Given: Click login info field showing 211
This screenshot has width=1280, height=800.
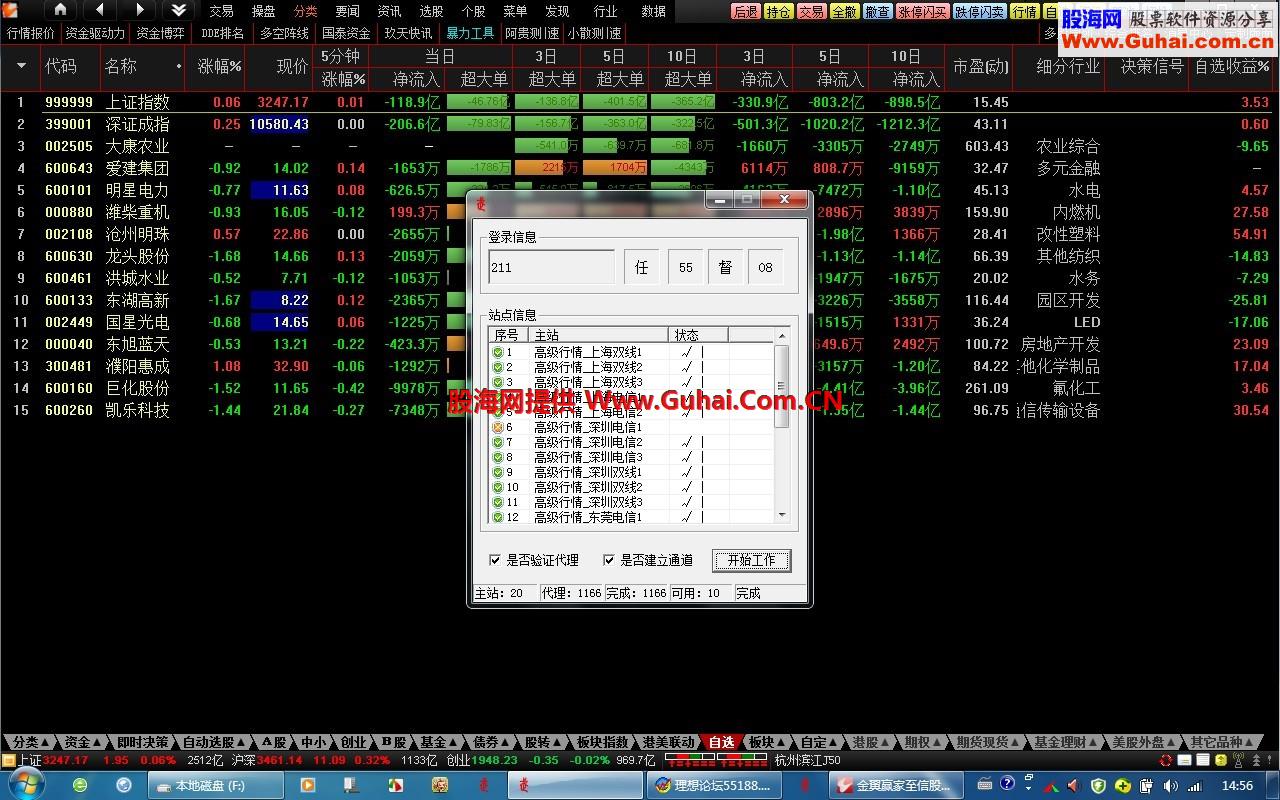Looking at the screenshot, I should [551, 267].
